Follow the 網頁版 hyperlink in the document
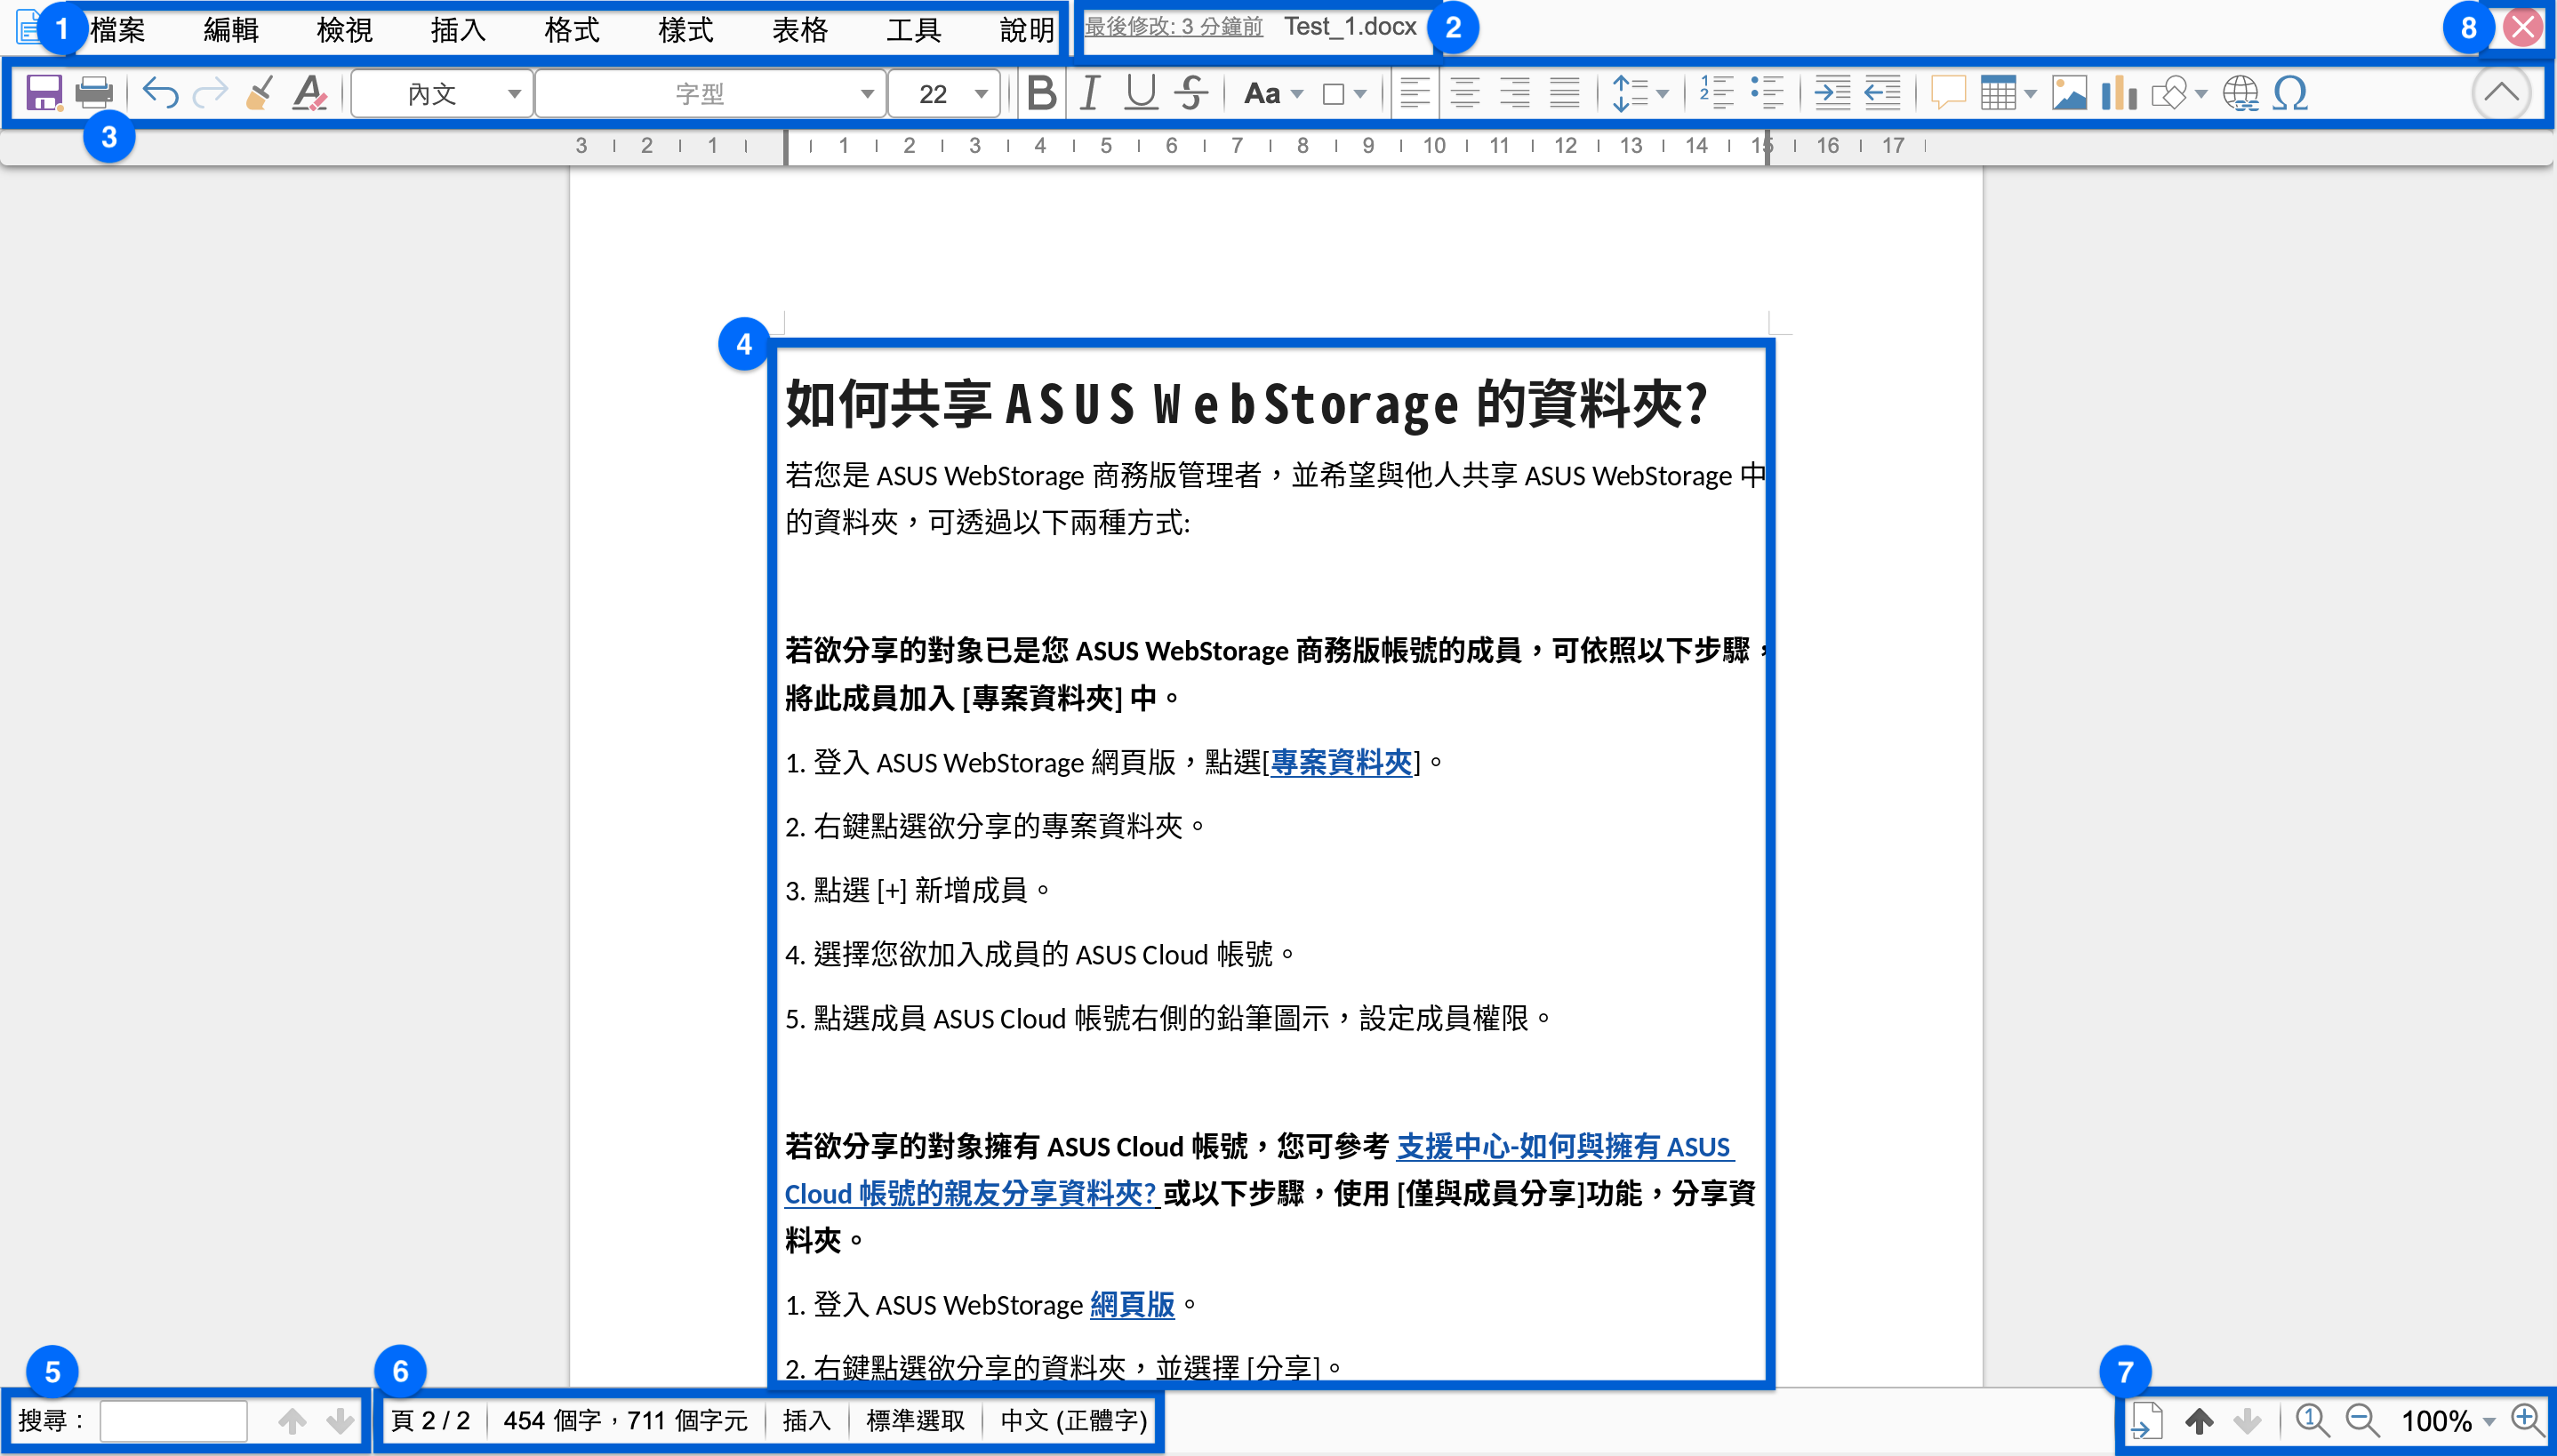 coord(1132,1305)
